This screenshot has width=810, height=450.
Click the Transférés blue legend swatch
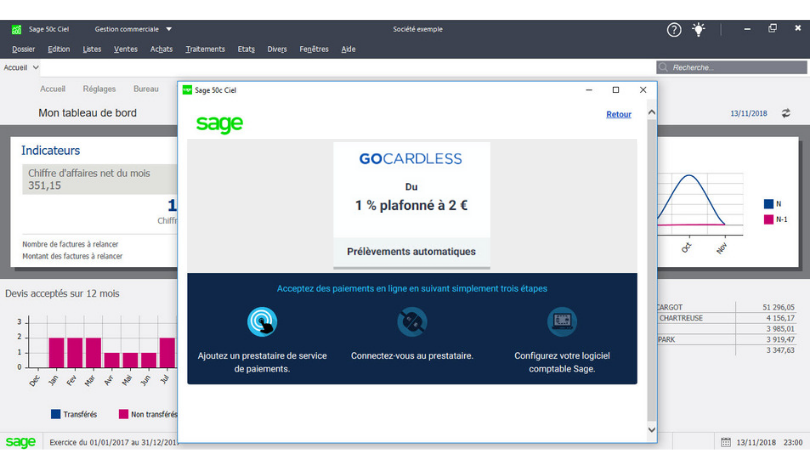tap(56, 414)
